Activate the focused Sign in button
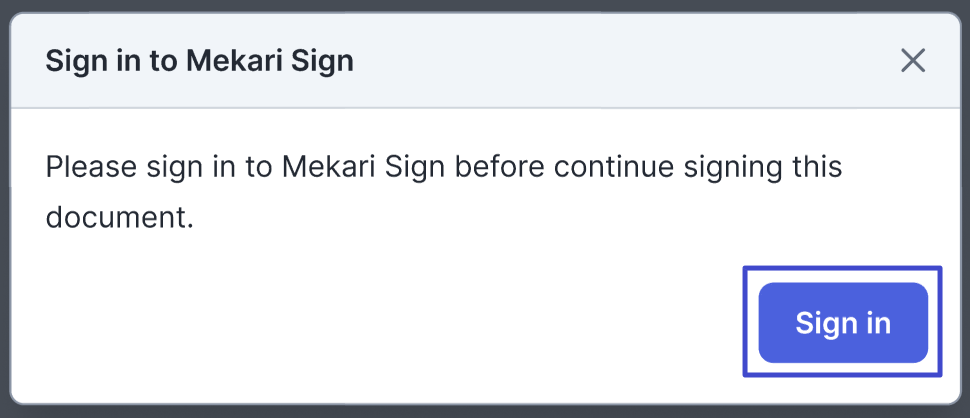The width and height of the screenshot is (970, 418). click(843, 323)
